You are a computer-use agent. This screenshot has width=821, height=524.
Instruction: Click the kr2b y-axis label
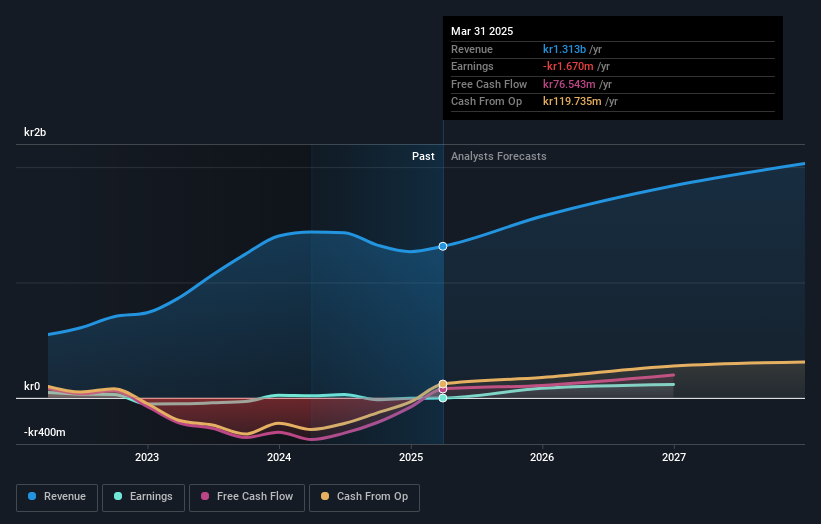(x=35, y=132)
